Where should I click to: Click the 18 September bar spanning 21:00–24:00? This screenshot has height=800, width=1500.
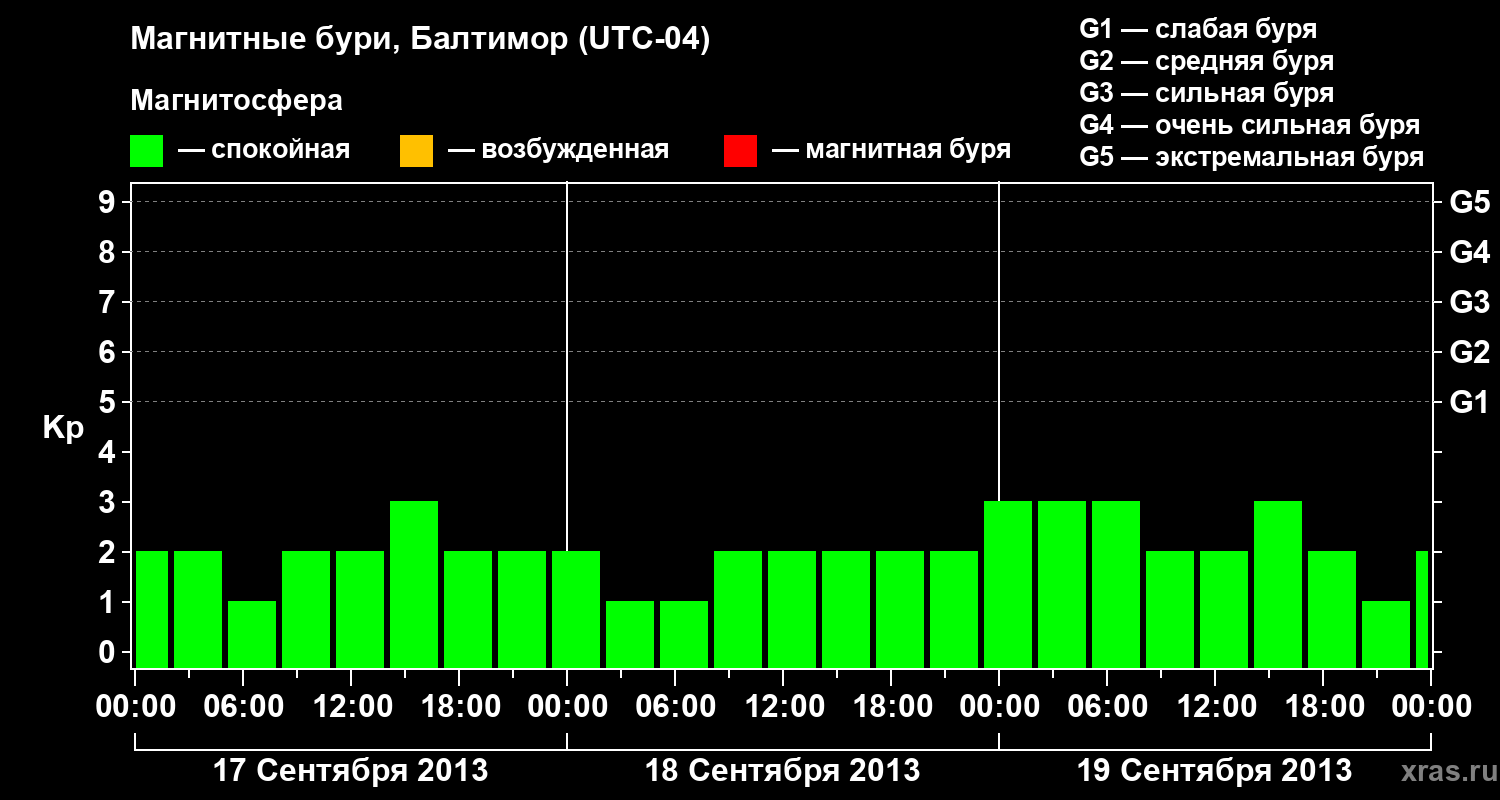pos(954,609)
